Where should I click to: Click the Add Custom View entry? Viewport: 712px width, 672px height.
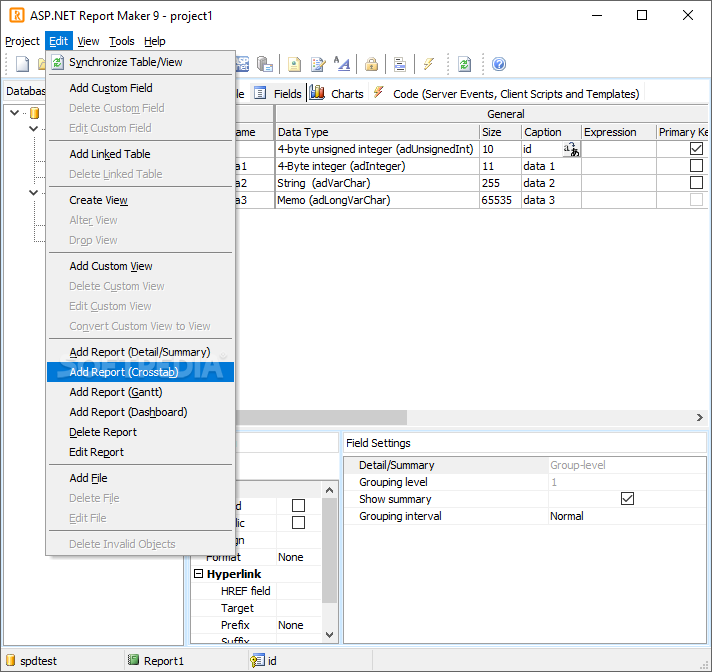140,266
